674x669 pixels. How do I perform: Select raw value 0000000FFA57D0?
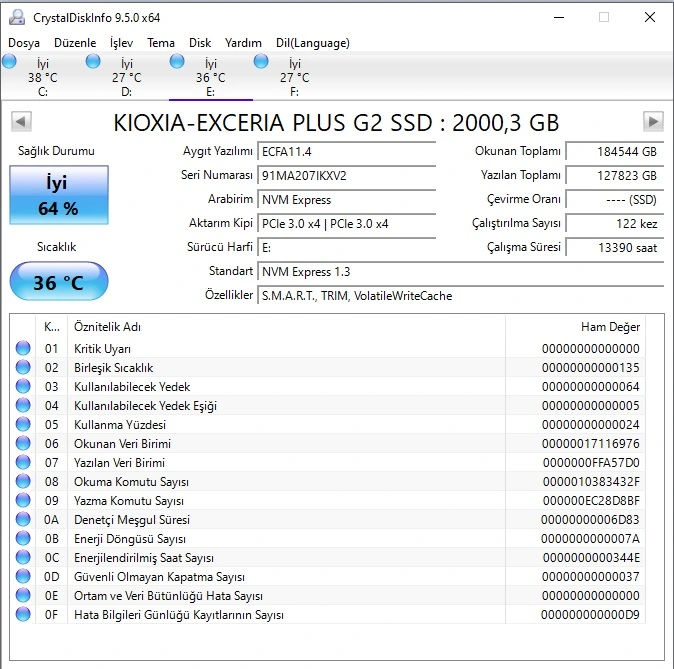pos(591,463)
